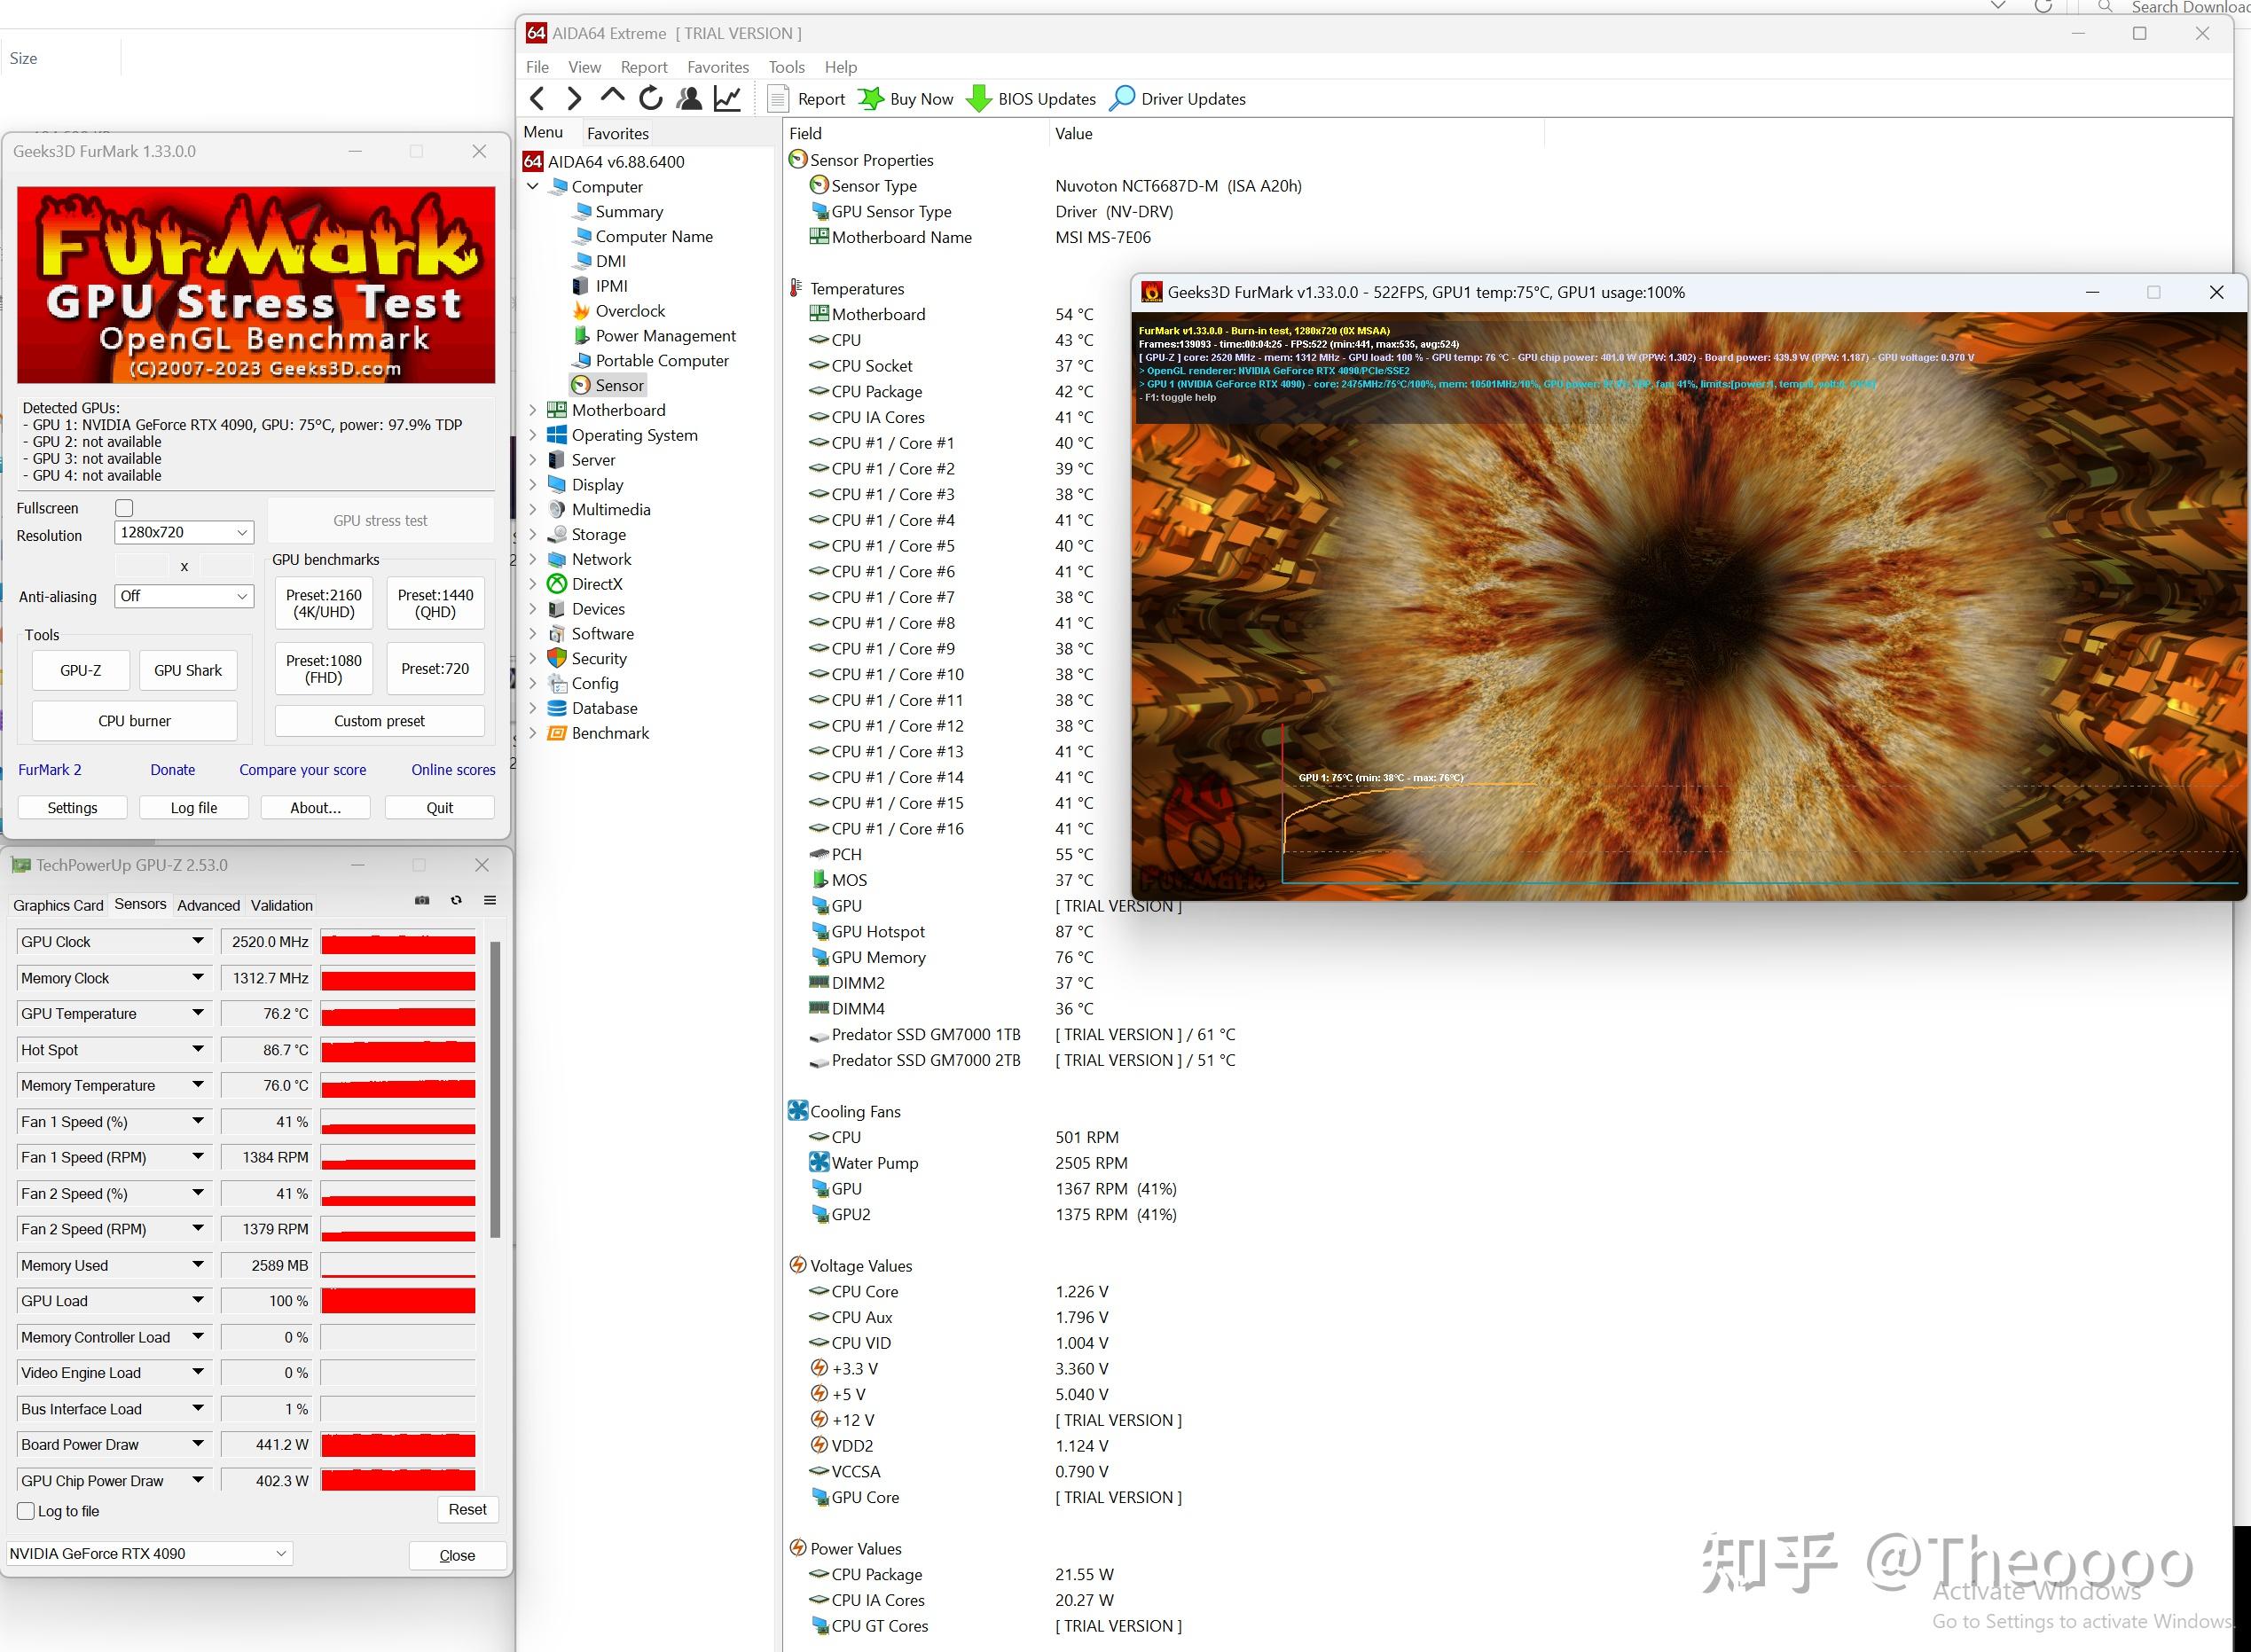
Task: Click AIDA64 Forward navigation arrow
Action: pyautogui.click(x=574, y=98)
